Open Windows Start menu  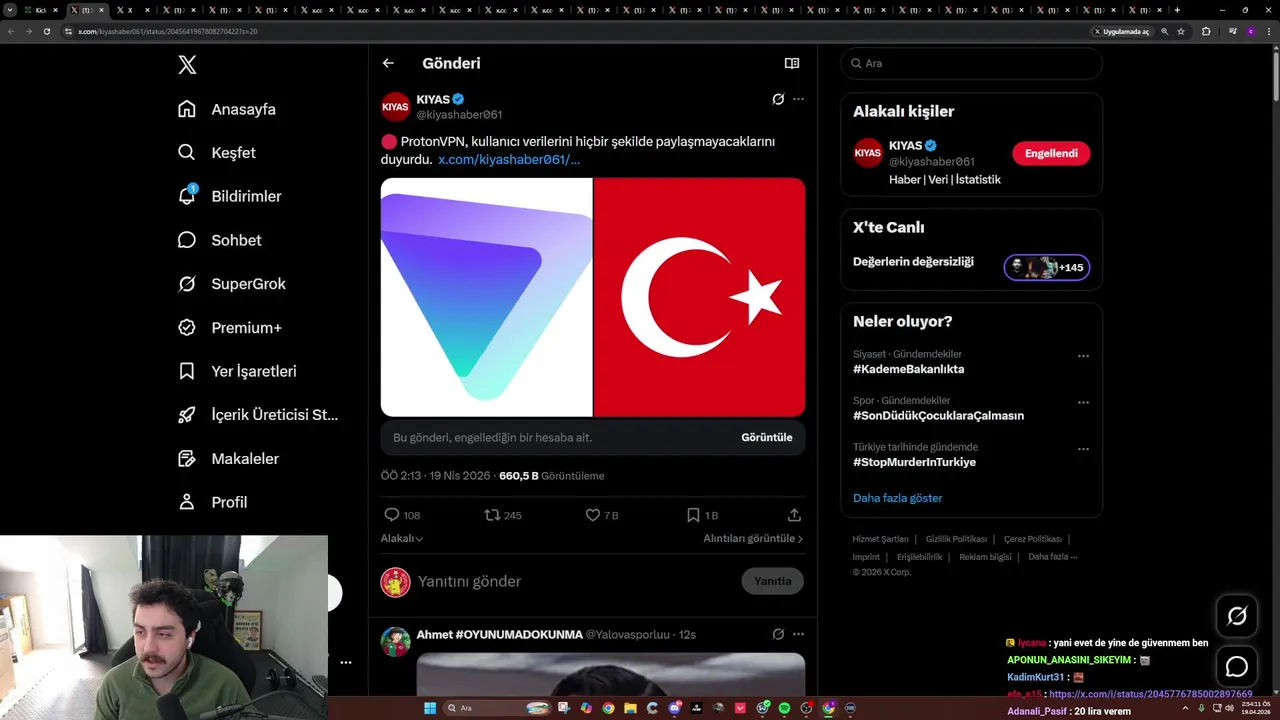click(430, 708)
